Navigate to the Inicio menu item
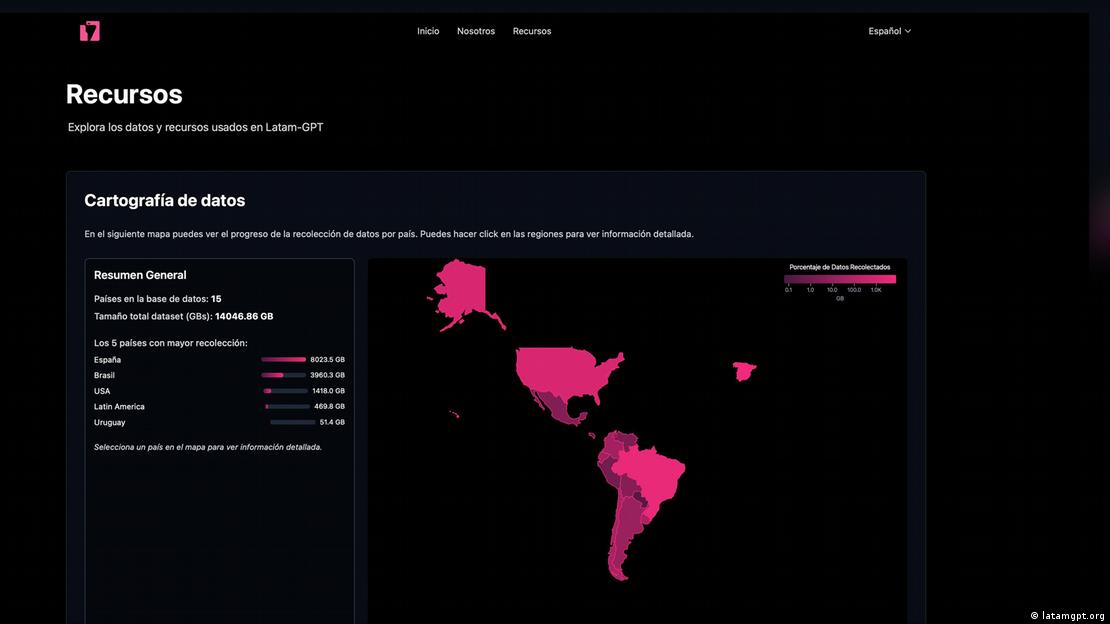1110x624 pixels. pyautogui.click(x=428, y=31)
